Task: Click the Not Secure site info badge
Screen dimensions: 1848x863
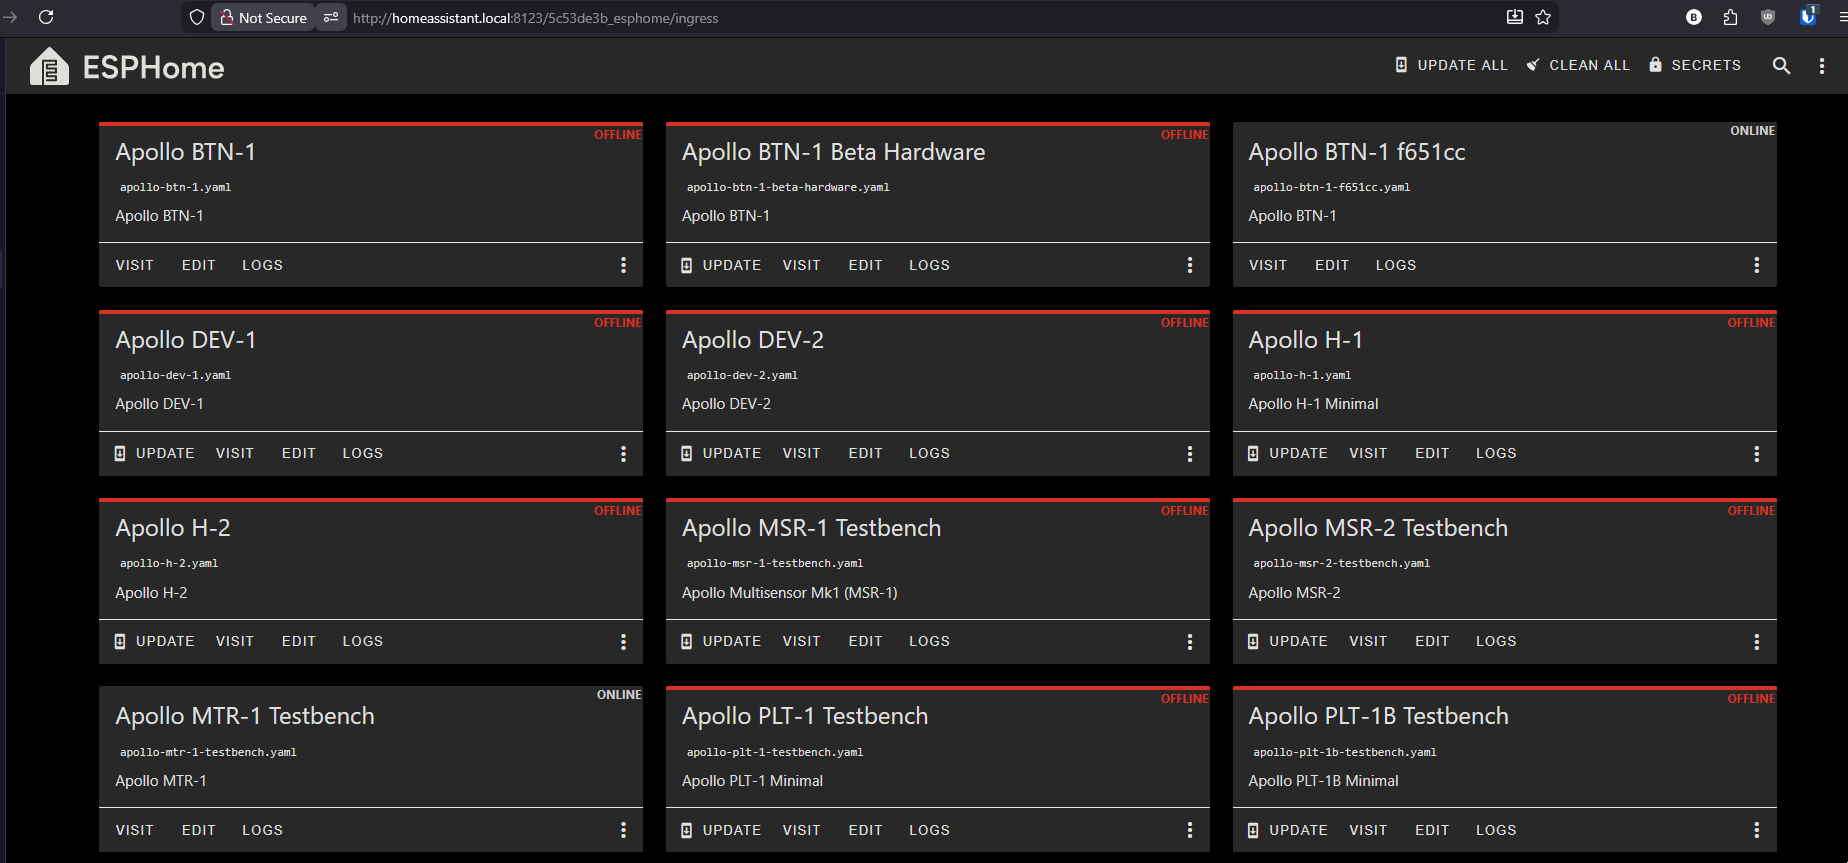Action: pyautogui.click(x=264, y=17)
